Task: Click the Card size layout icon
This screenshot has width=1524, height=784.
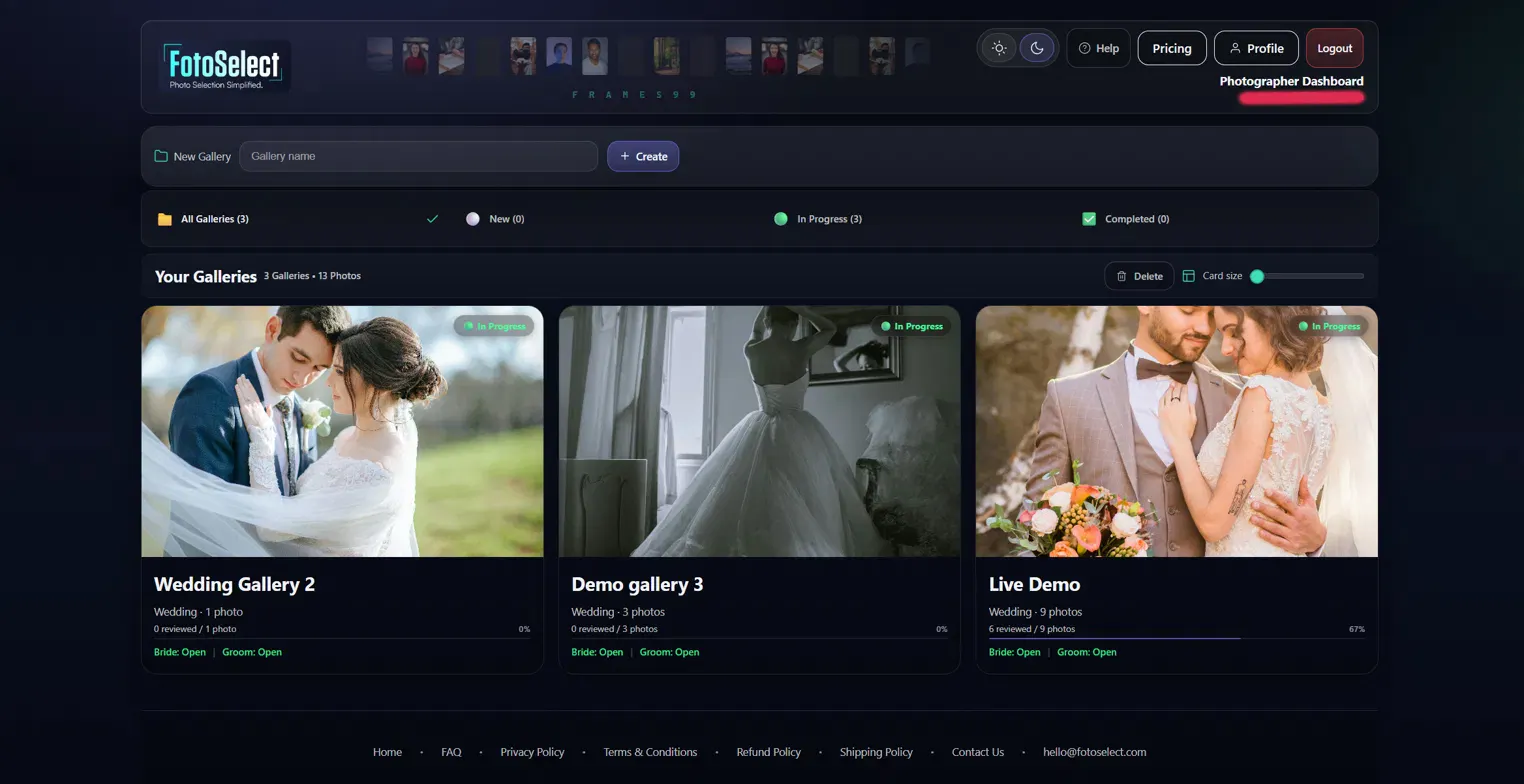Action: coord(1189,276)
